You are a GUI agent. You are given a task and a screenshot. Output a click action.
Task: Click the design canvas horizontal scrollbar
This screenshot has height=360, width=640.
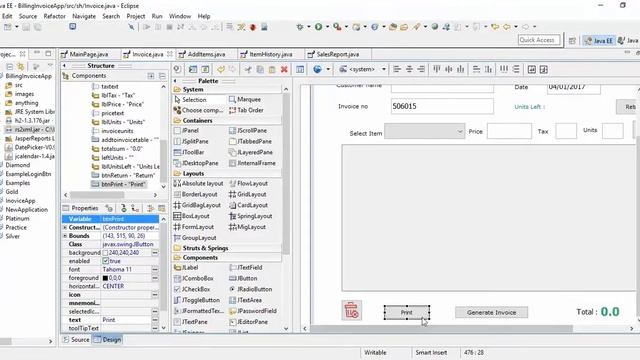[x=442, y=329]
